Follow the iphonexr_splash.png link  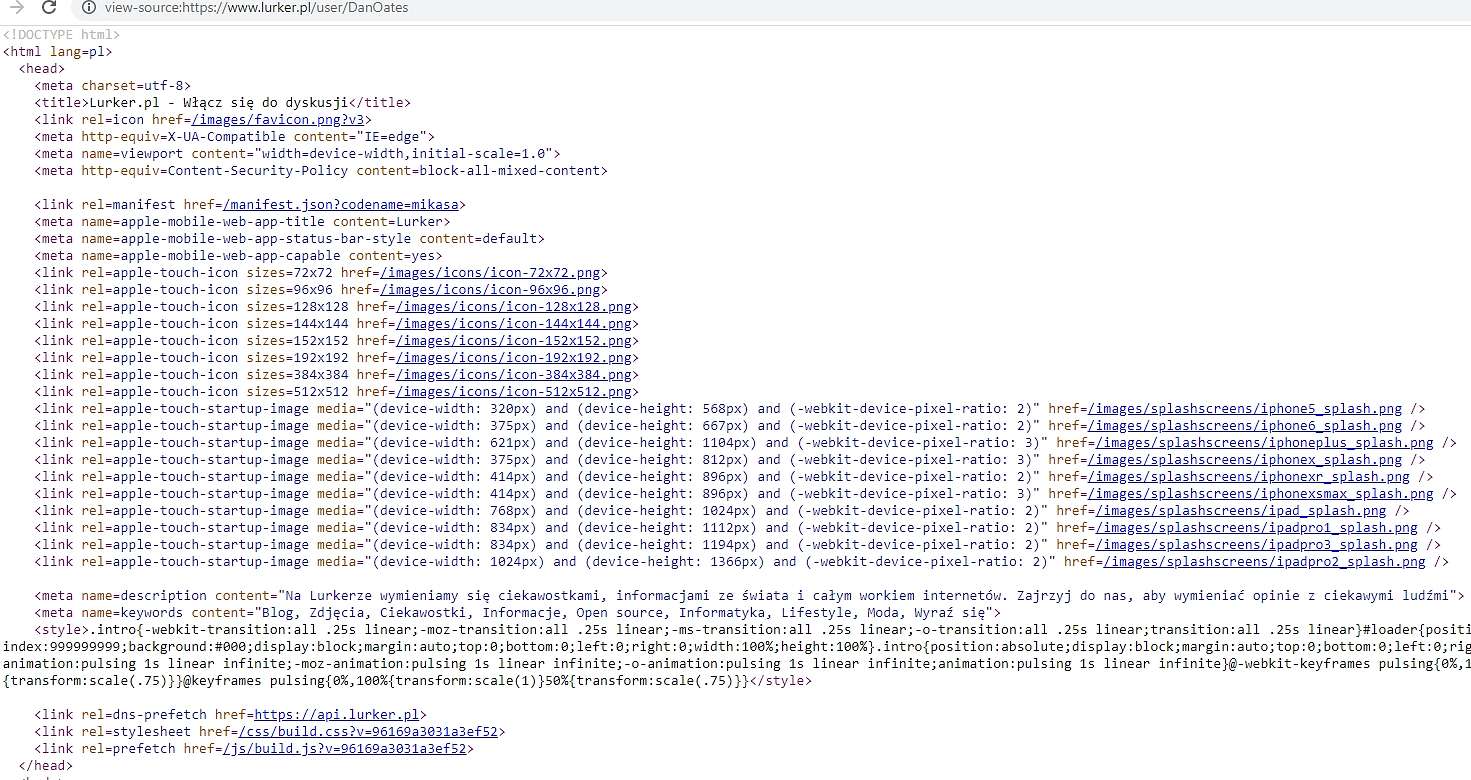1249,476
